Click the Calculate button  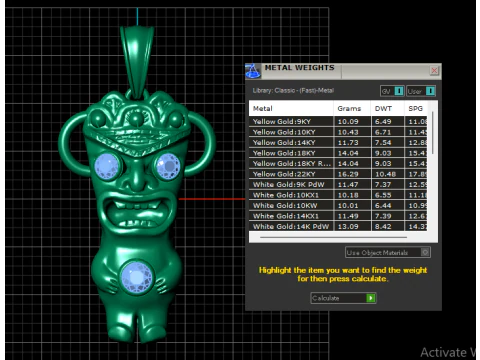343,298
